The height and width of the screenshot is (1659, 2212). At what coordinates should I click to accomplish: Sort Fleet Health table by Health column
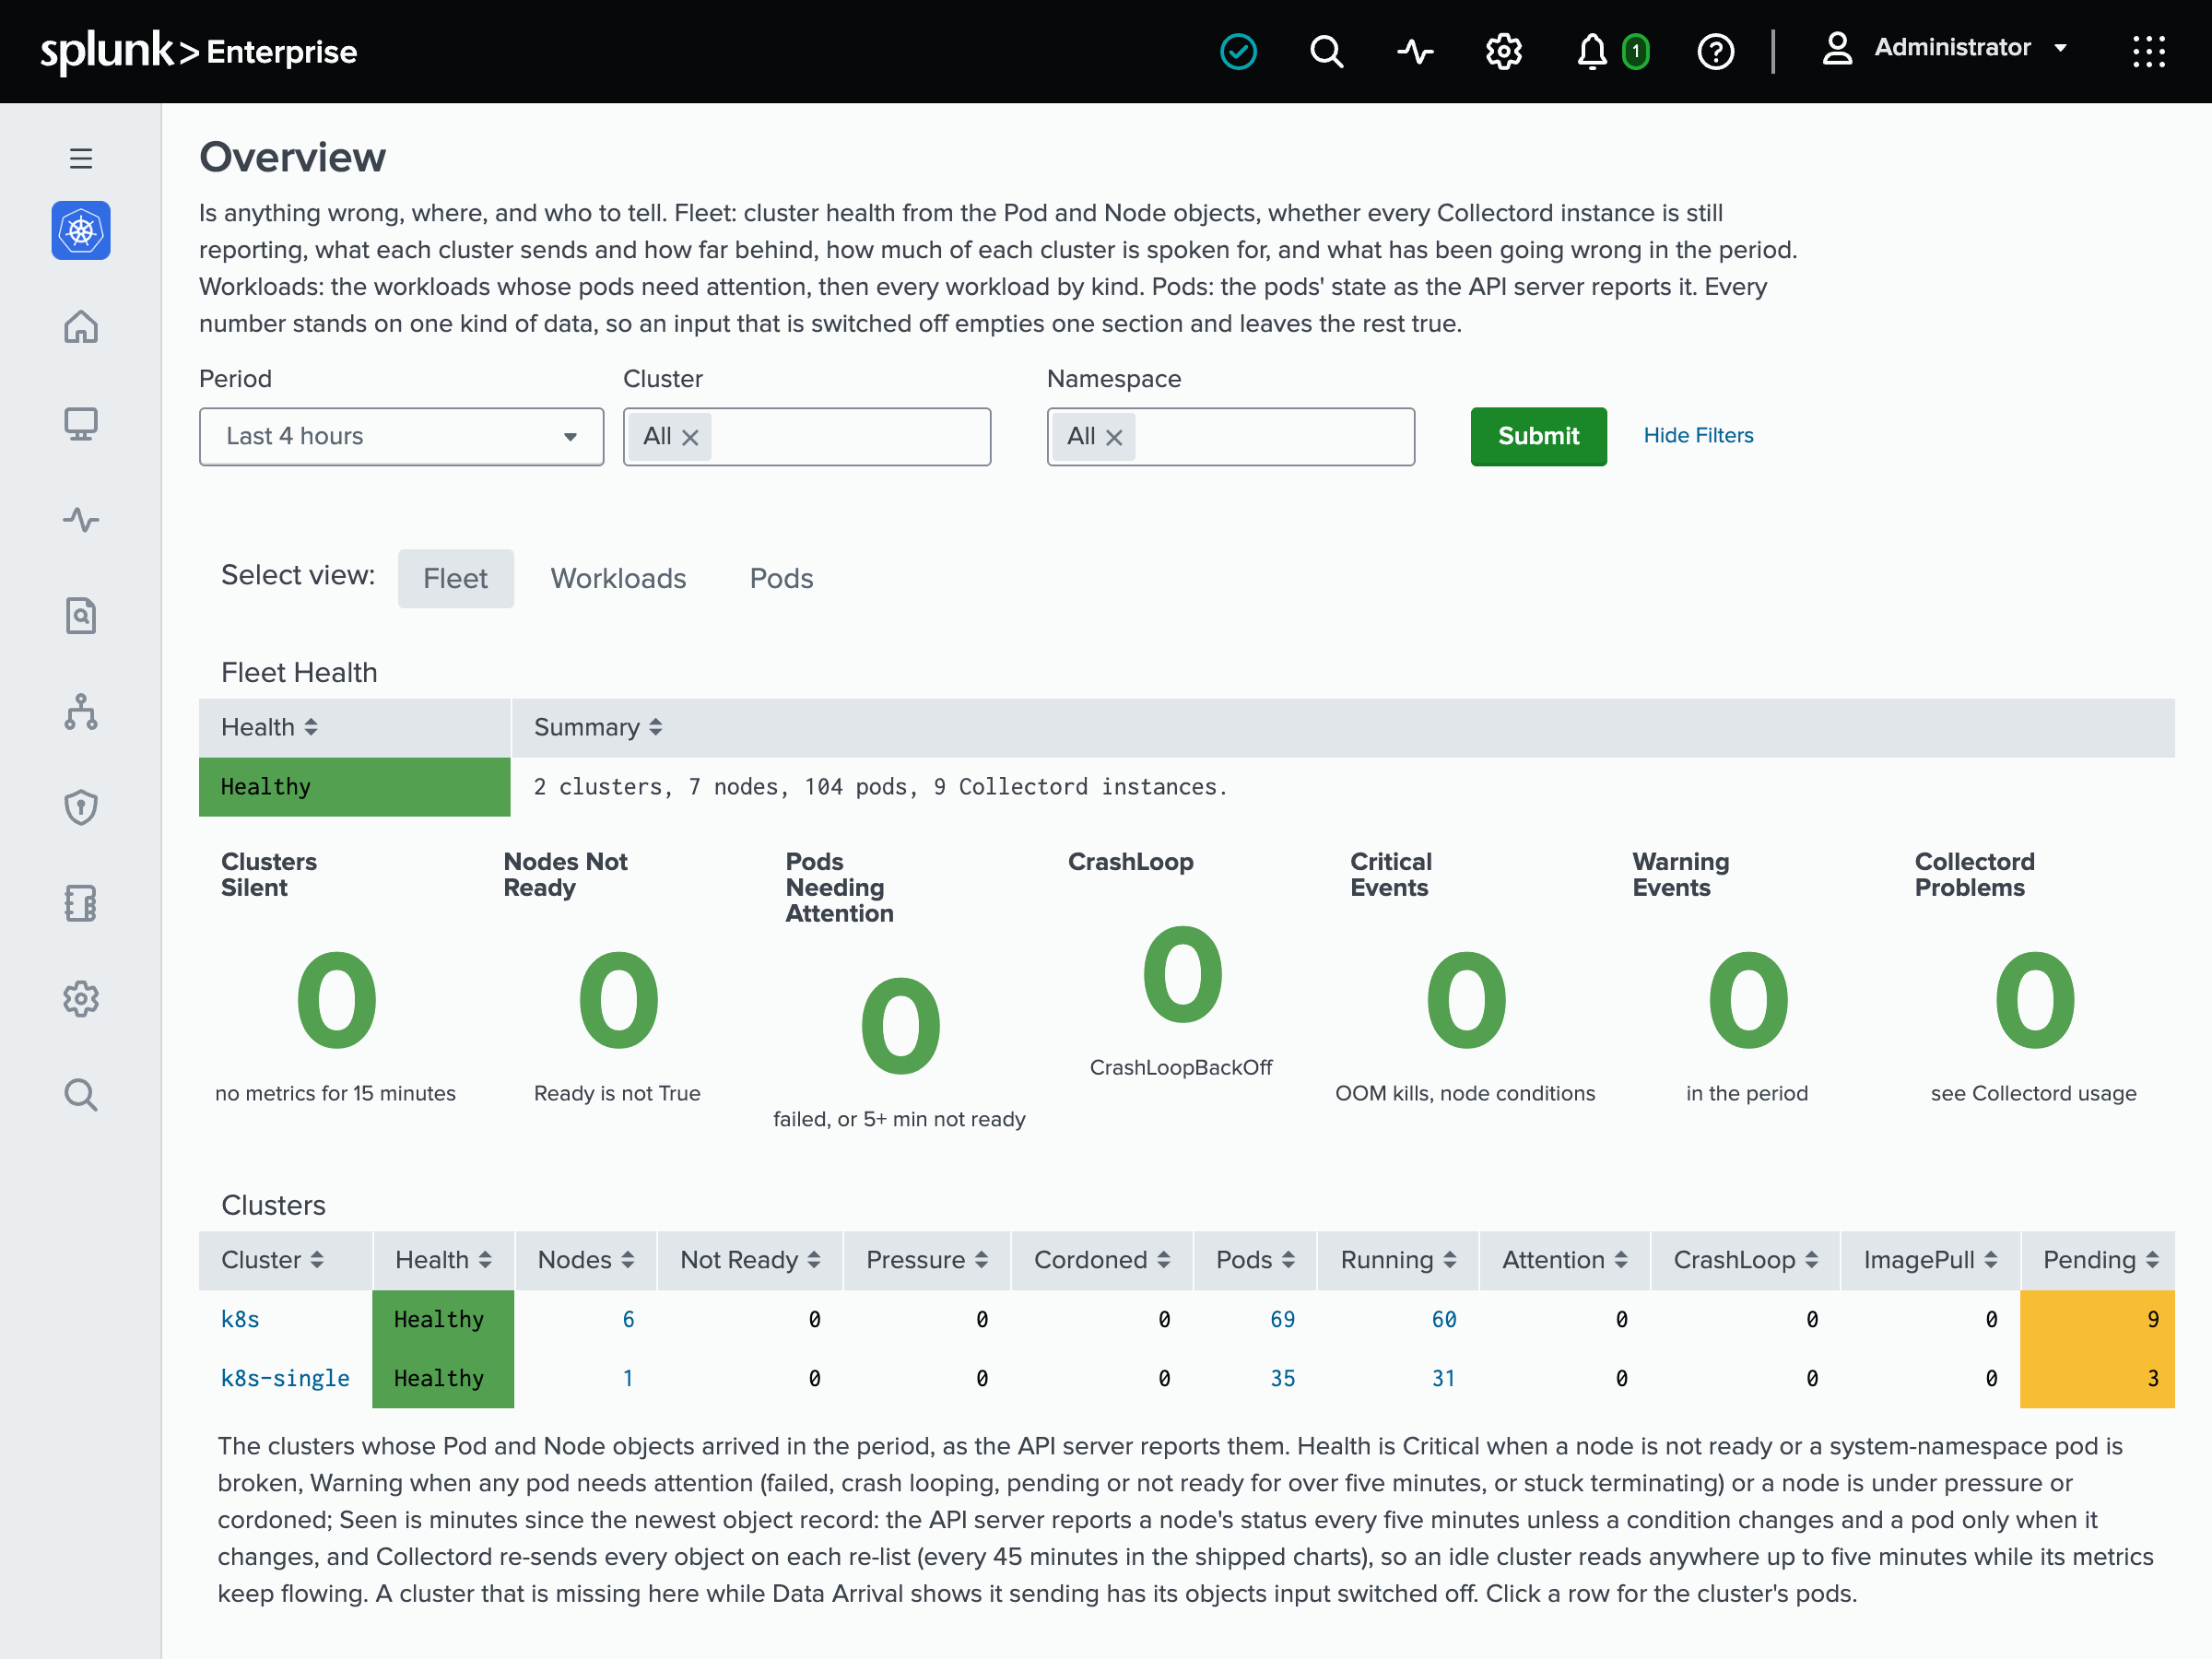(269, 727)
